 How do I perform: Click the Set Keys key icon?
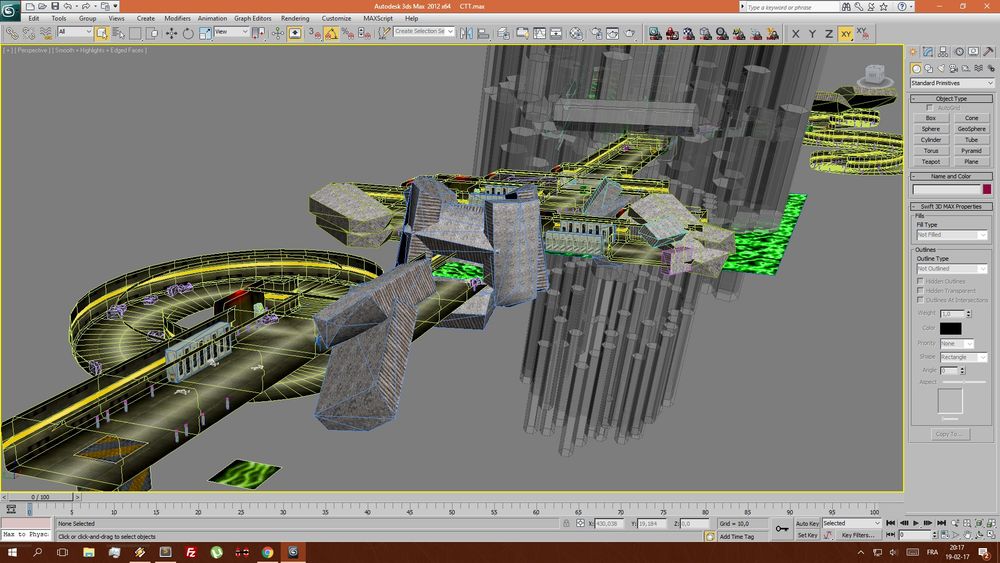(x=782, y=529)
